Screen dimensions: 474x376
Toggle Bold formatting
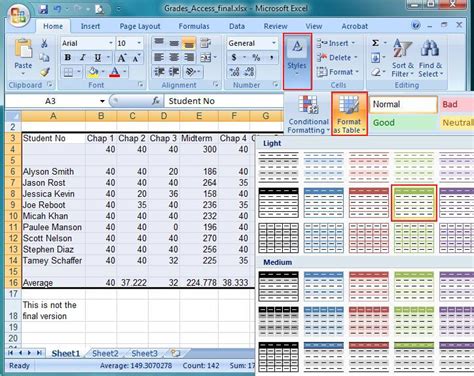point(68,58)
